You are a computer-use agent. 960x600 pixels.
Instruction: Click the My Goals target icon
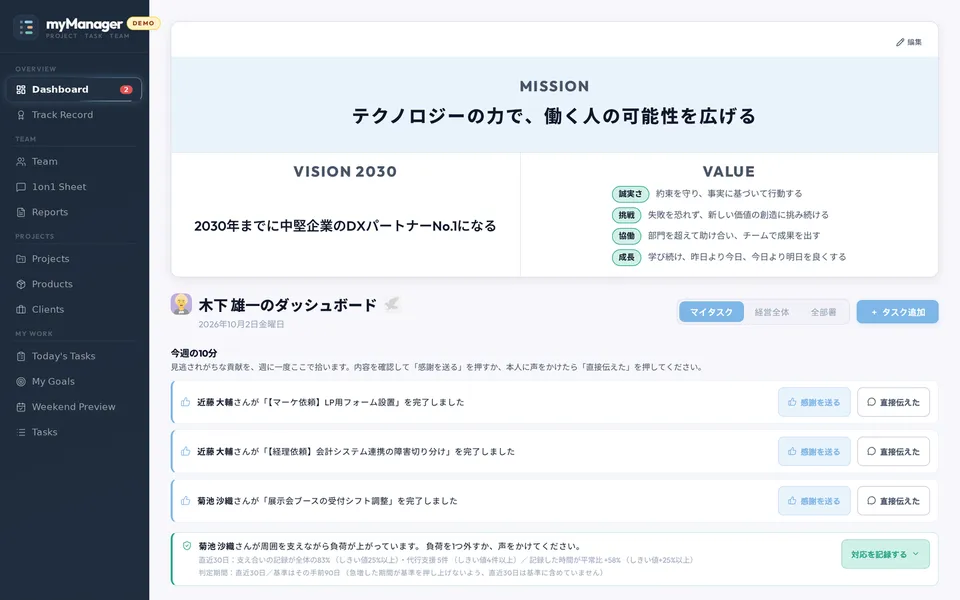pyautogui.click(x=21, y=381)
